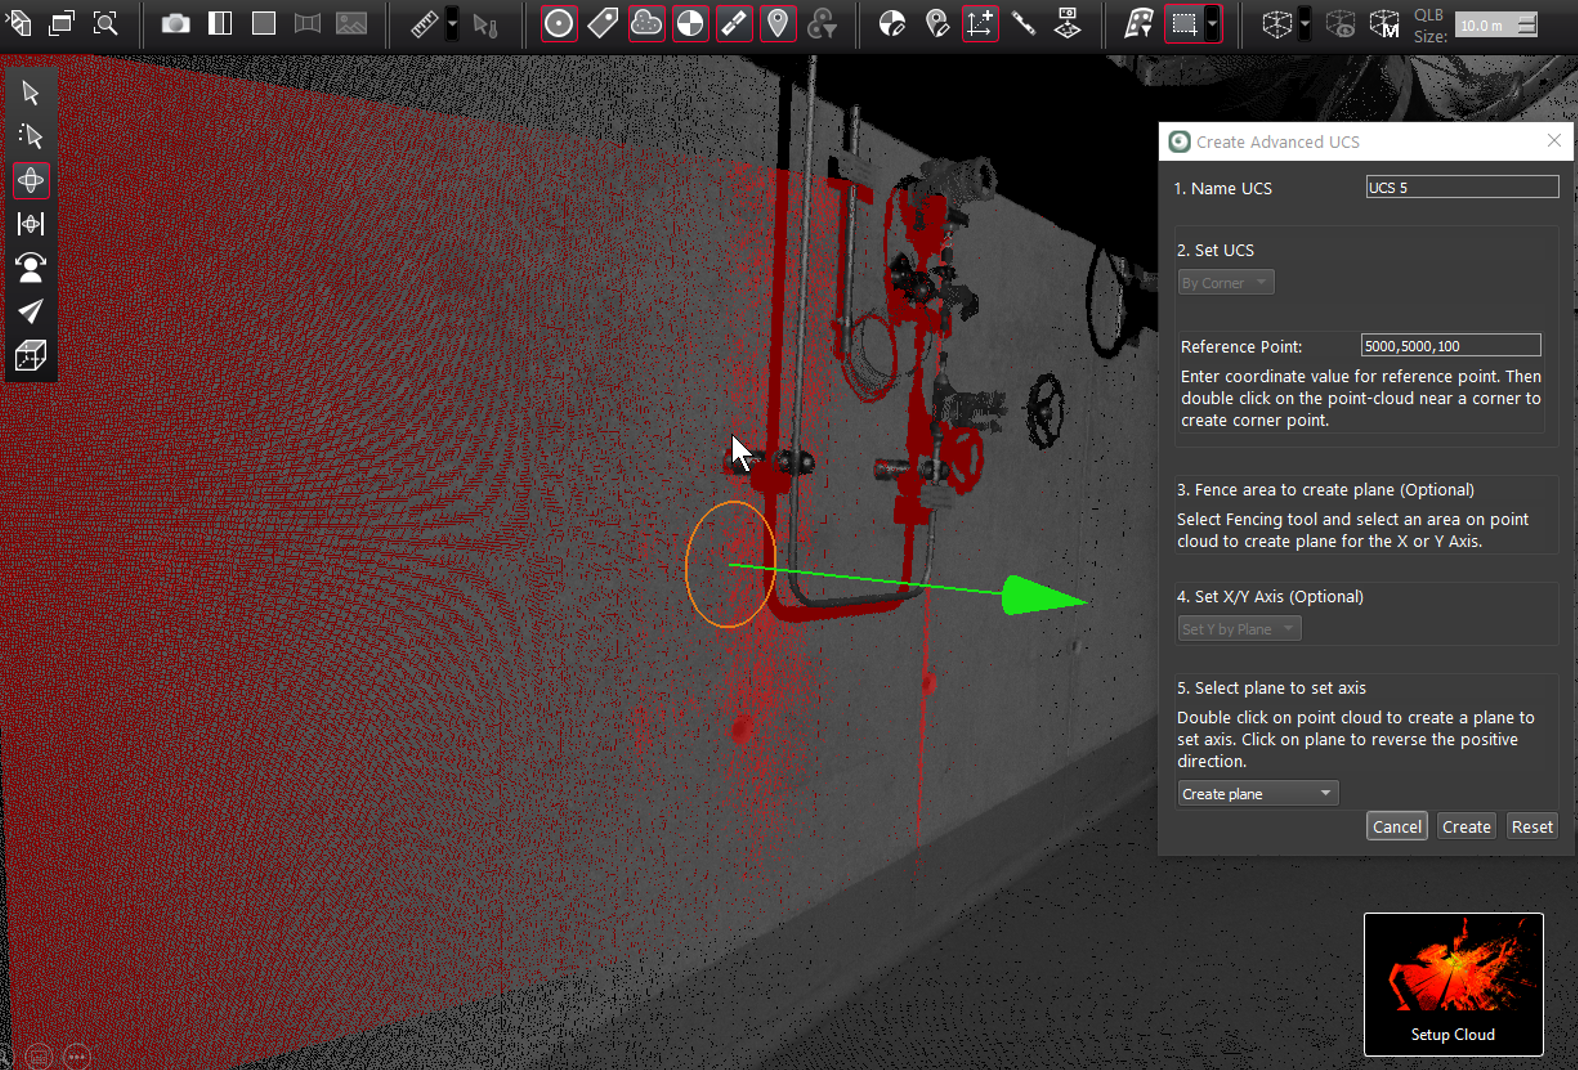The width and height of the screenshot is (1578, 1070).
Task: Open the Create plane dropdown
Action: pyautogui.click(x=1257, y=793)
